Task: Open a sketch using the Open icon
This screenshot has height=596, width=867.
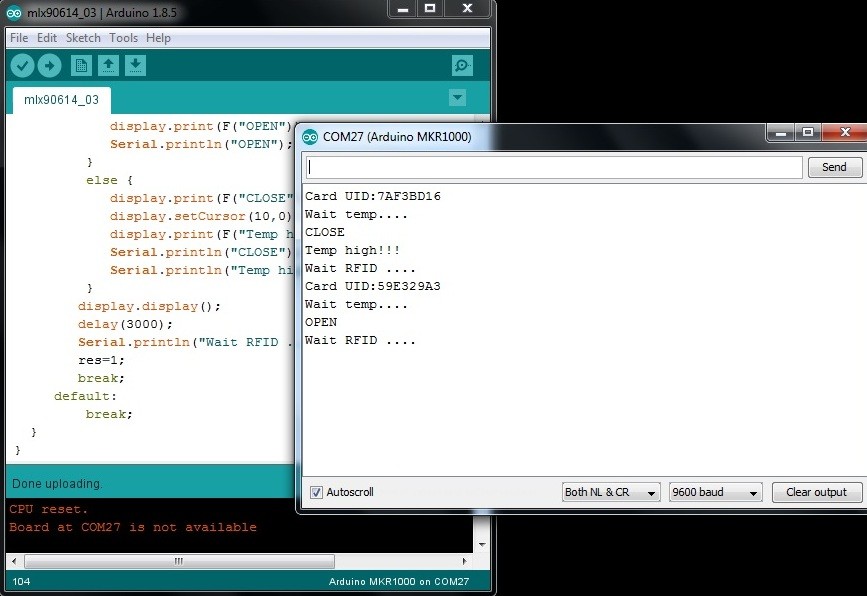Action: click(108, 66)
